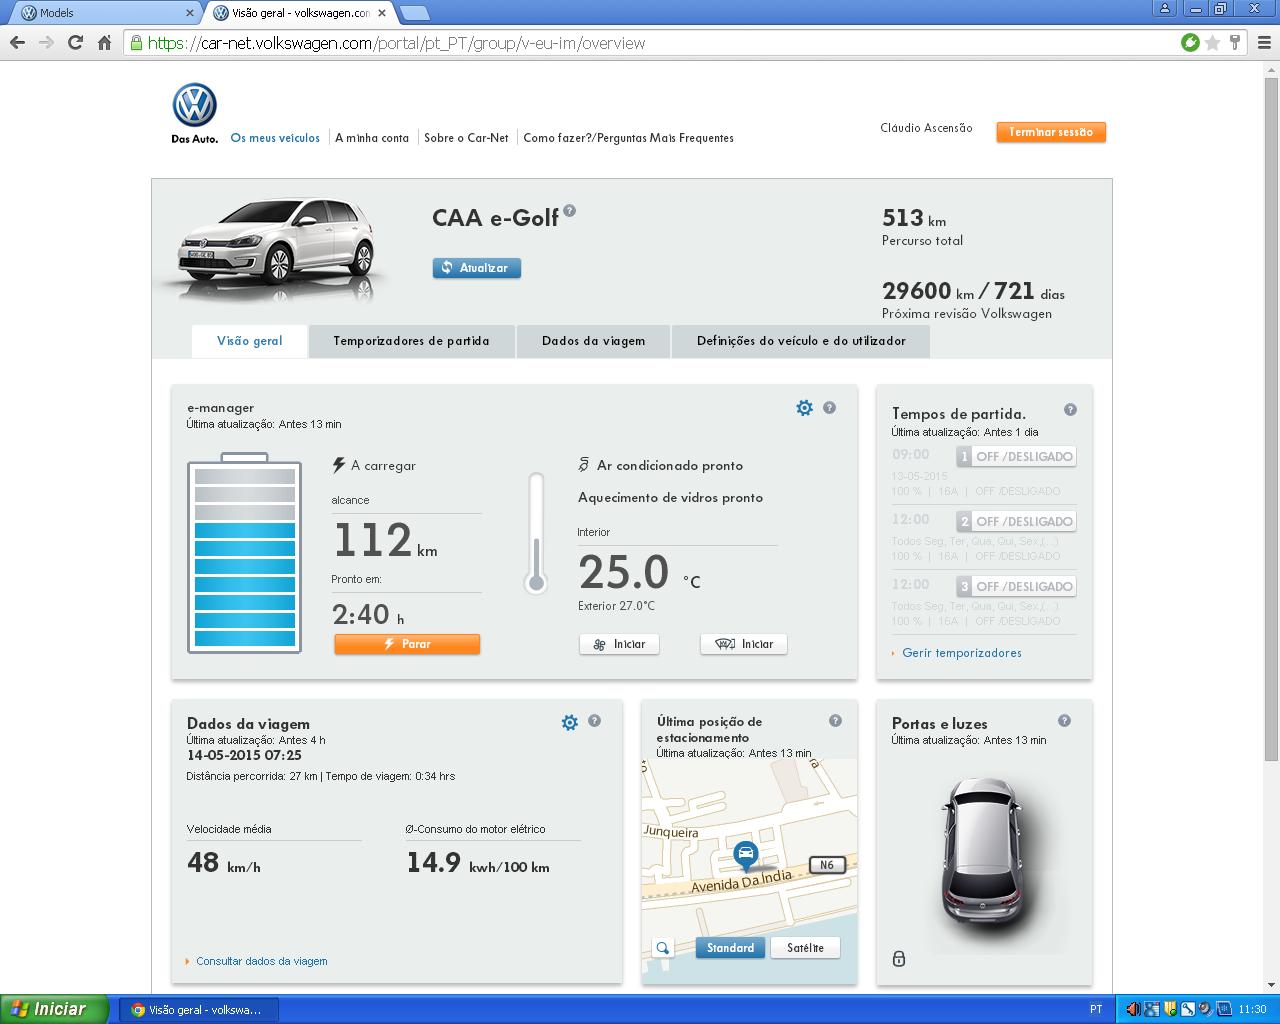
Task: Bookmark this page with star icon
Action: click(1213, 42)
